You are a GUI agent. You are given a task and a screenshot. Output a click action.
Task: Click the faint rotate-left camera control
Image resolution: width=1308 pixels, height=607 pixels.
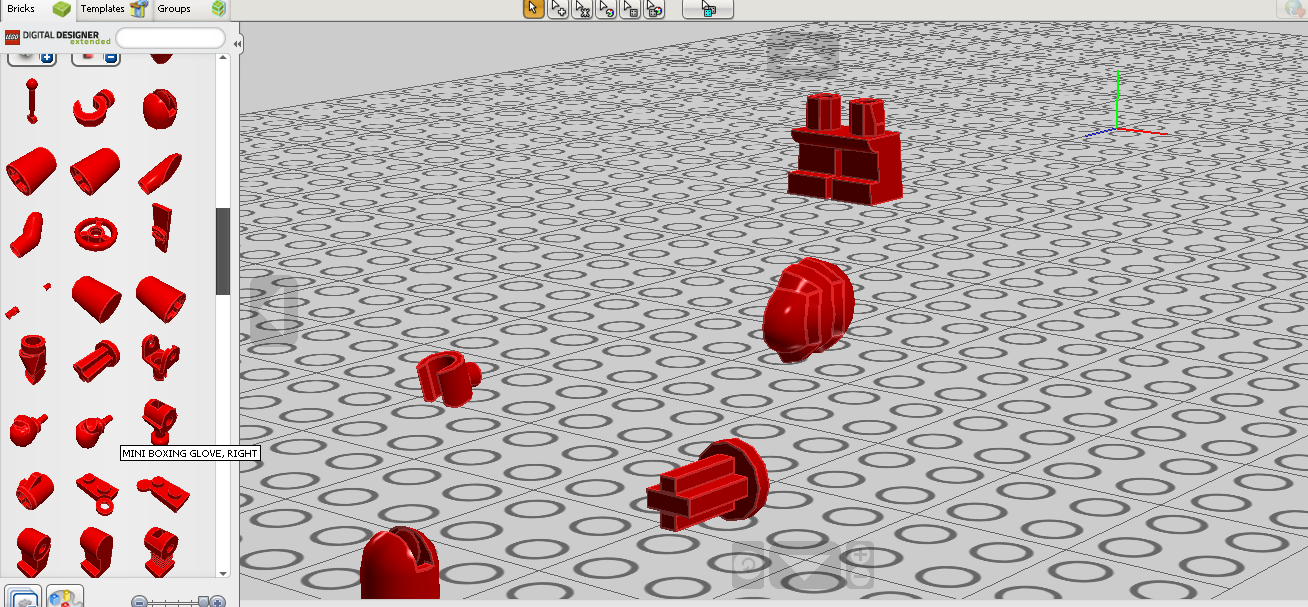click(x=273, y=310)
